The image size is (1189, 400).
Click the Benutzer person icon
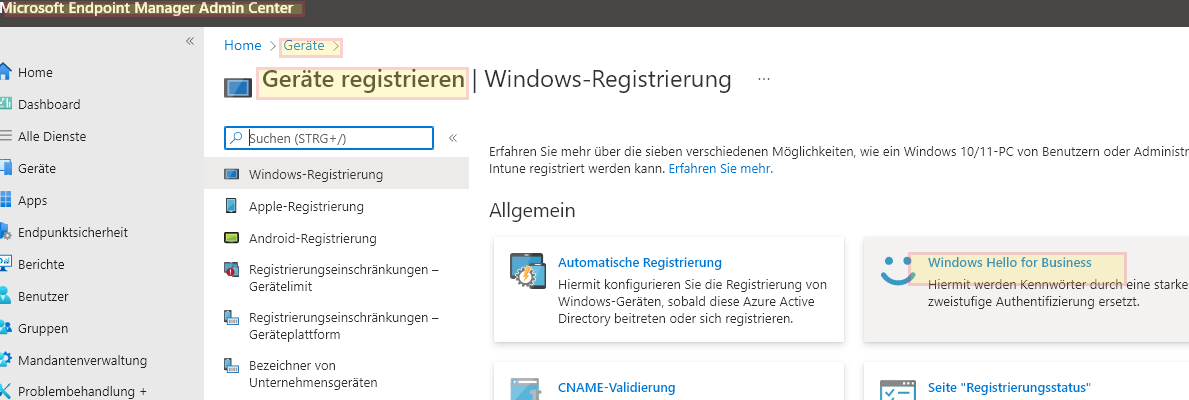coord(5,296)
